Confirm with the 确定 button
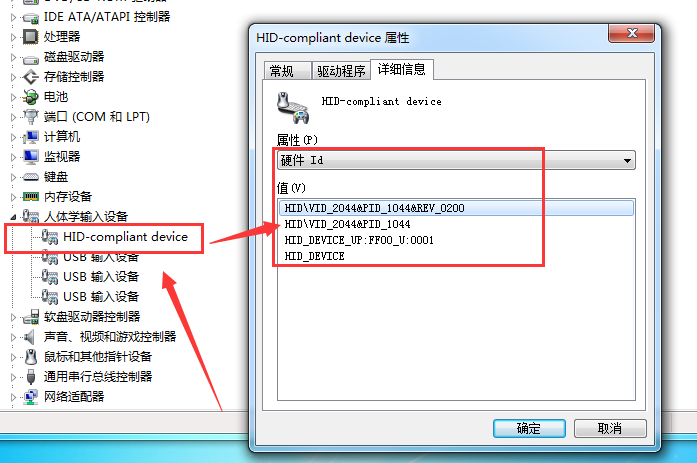This screenshot has width=697, height=463. [529, 428]
